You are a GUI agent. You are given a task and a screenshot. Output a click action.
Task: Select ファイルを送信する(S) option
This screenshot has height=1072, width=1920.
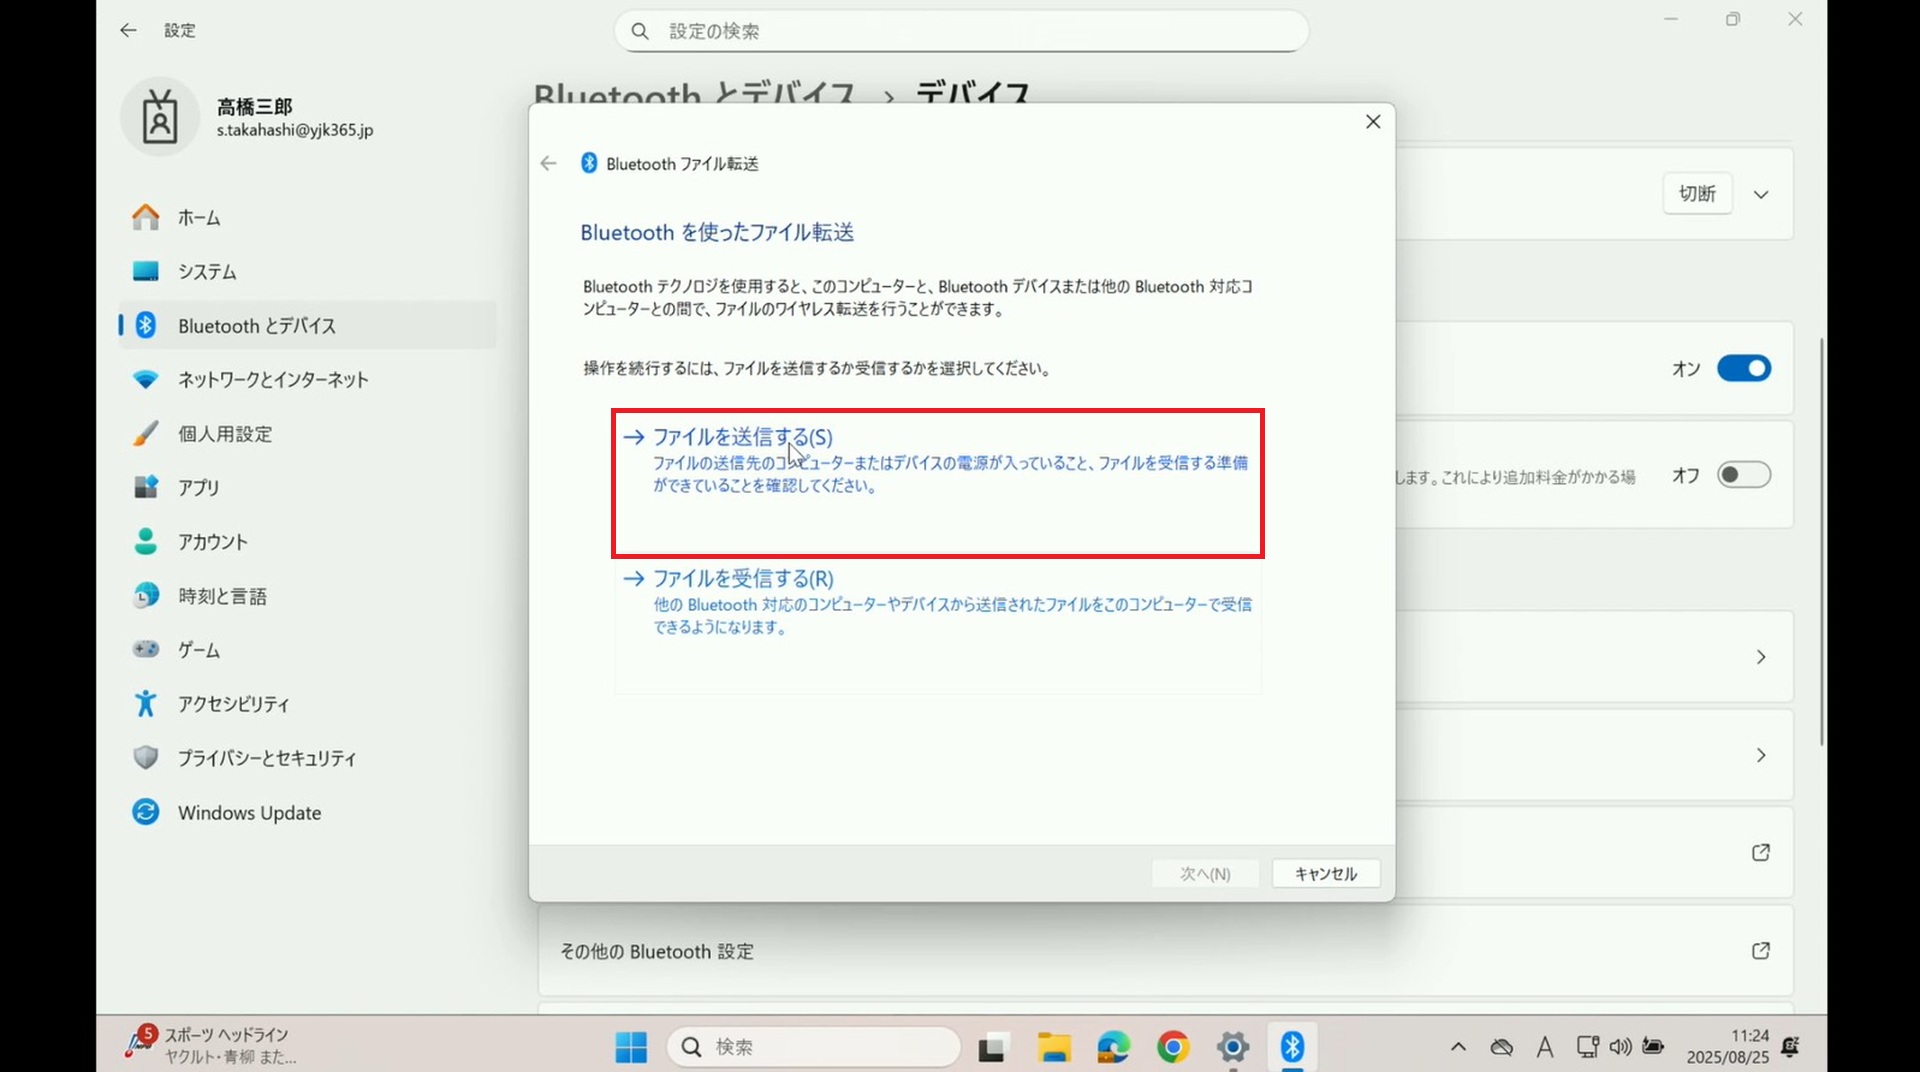(x=742, y=437)
